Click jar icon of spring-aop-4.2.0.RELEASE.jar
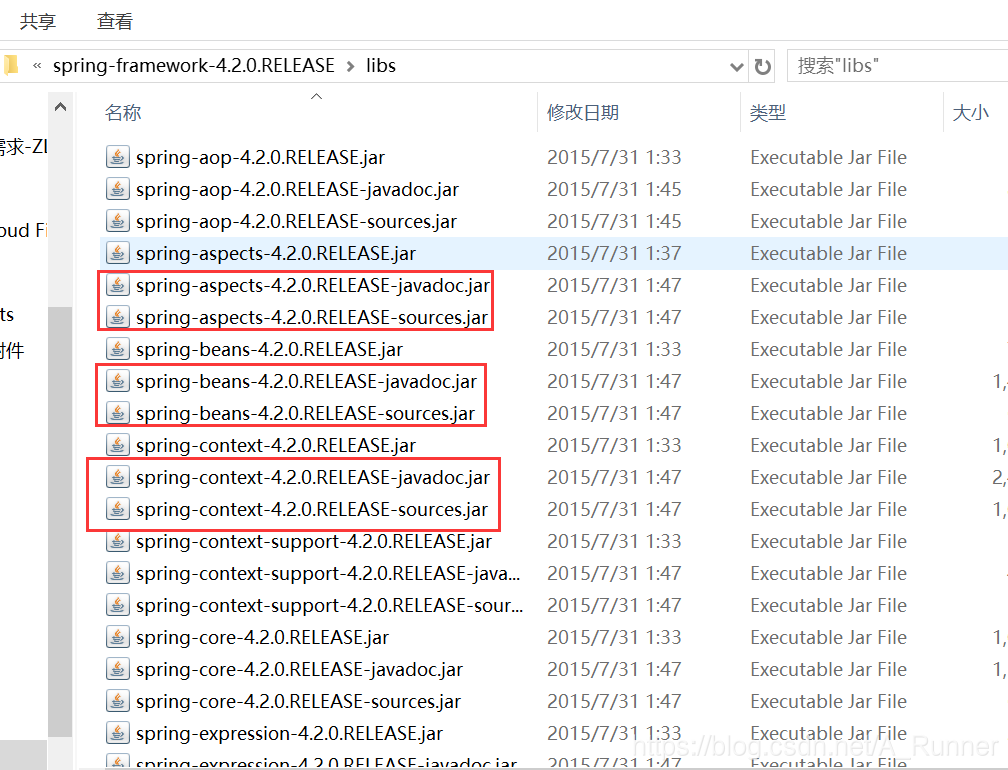 click(x=118, y=157)
